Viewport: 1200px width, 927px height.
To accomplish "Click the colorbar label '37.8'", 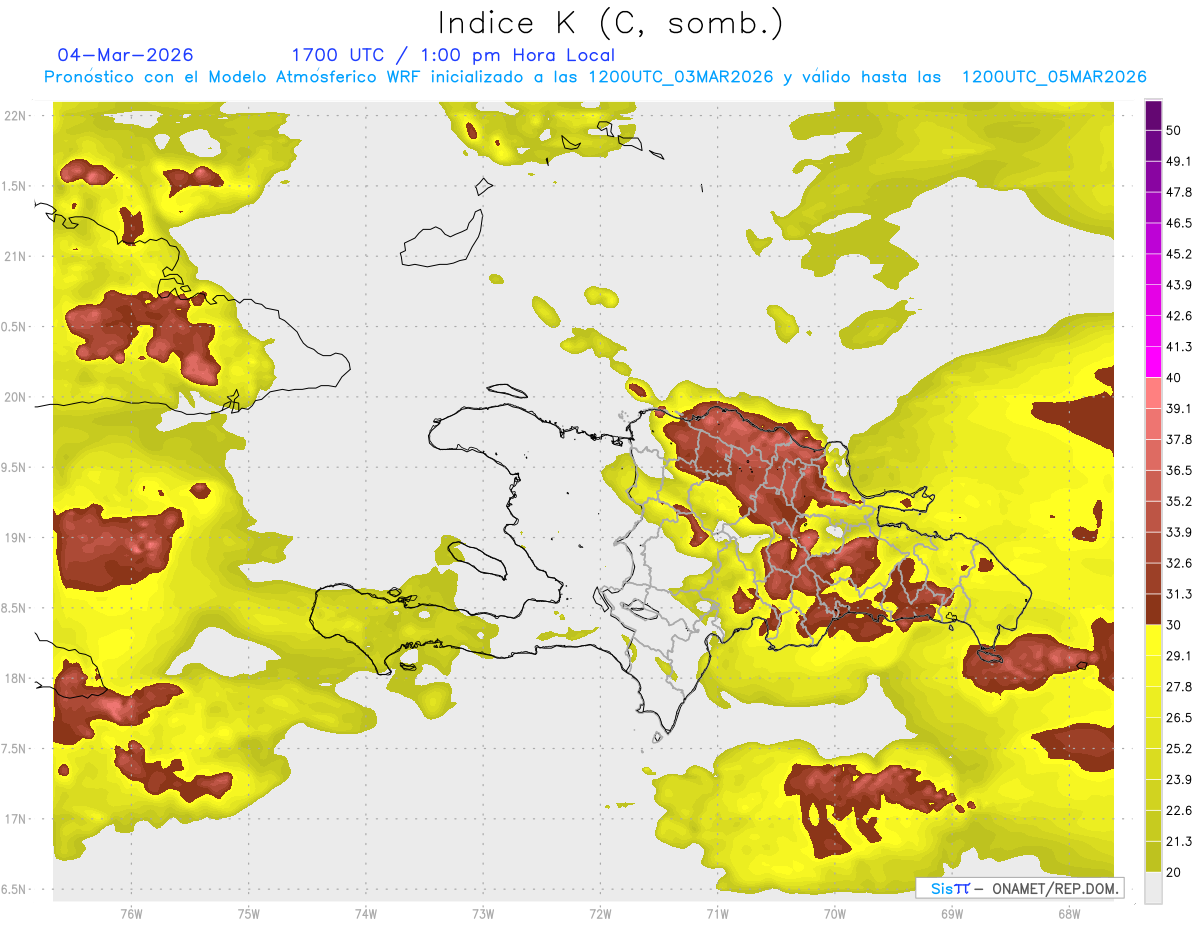I will pyautogui.click(x=1179, y=440).
